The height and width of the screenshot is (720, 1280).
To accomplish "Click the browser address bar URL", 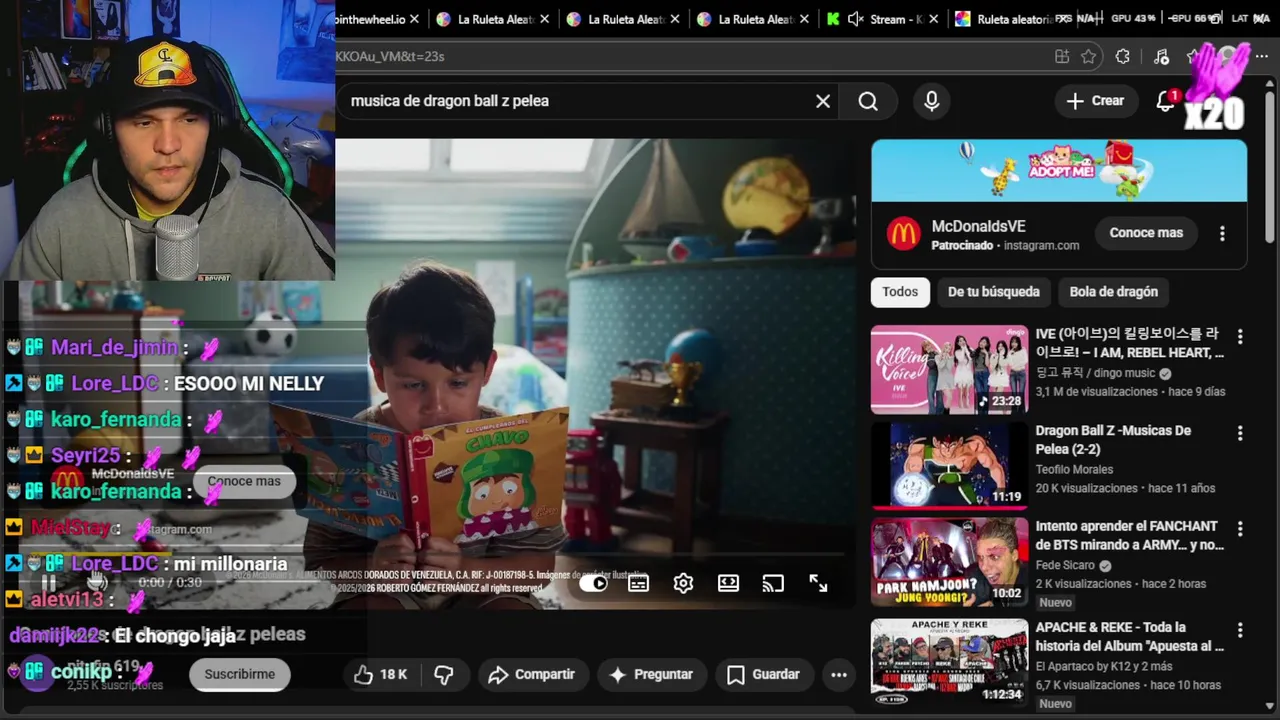I will (390, 57).
